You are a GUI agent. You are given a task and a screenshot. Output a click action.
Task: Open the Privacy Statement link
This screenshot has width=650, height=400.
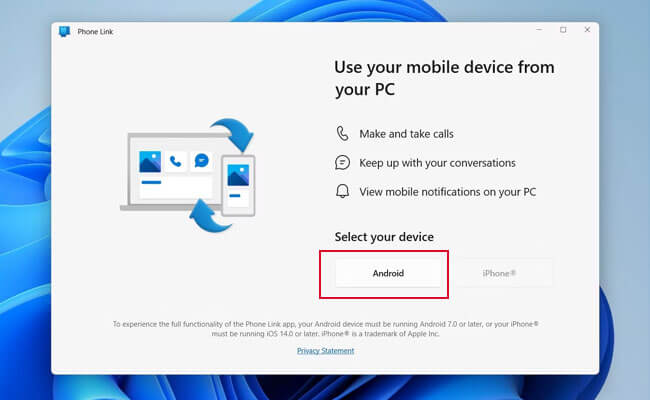click(325, 351)
